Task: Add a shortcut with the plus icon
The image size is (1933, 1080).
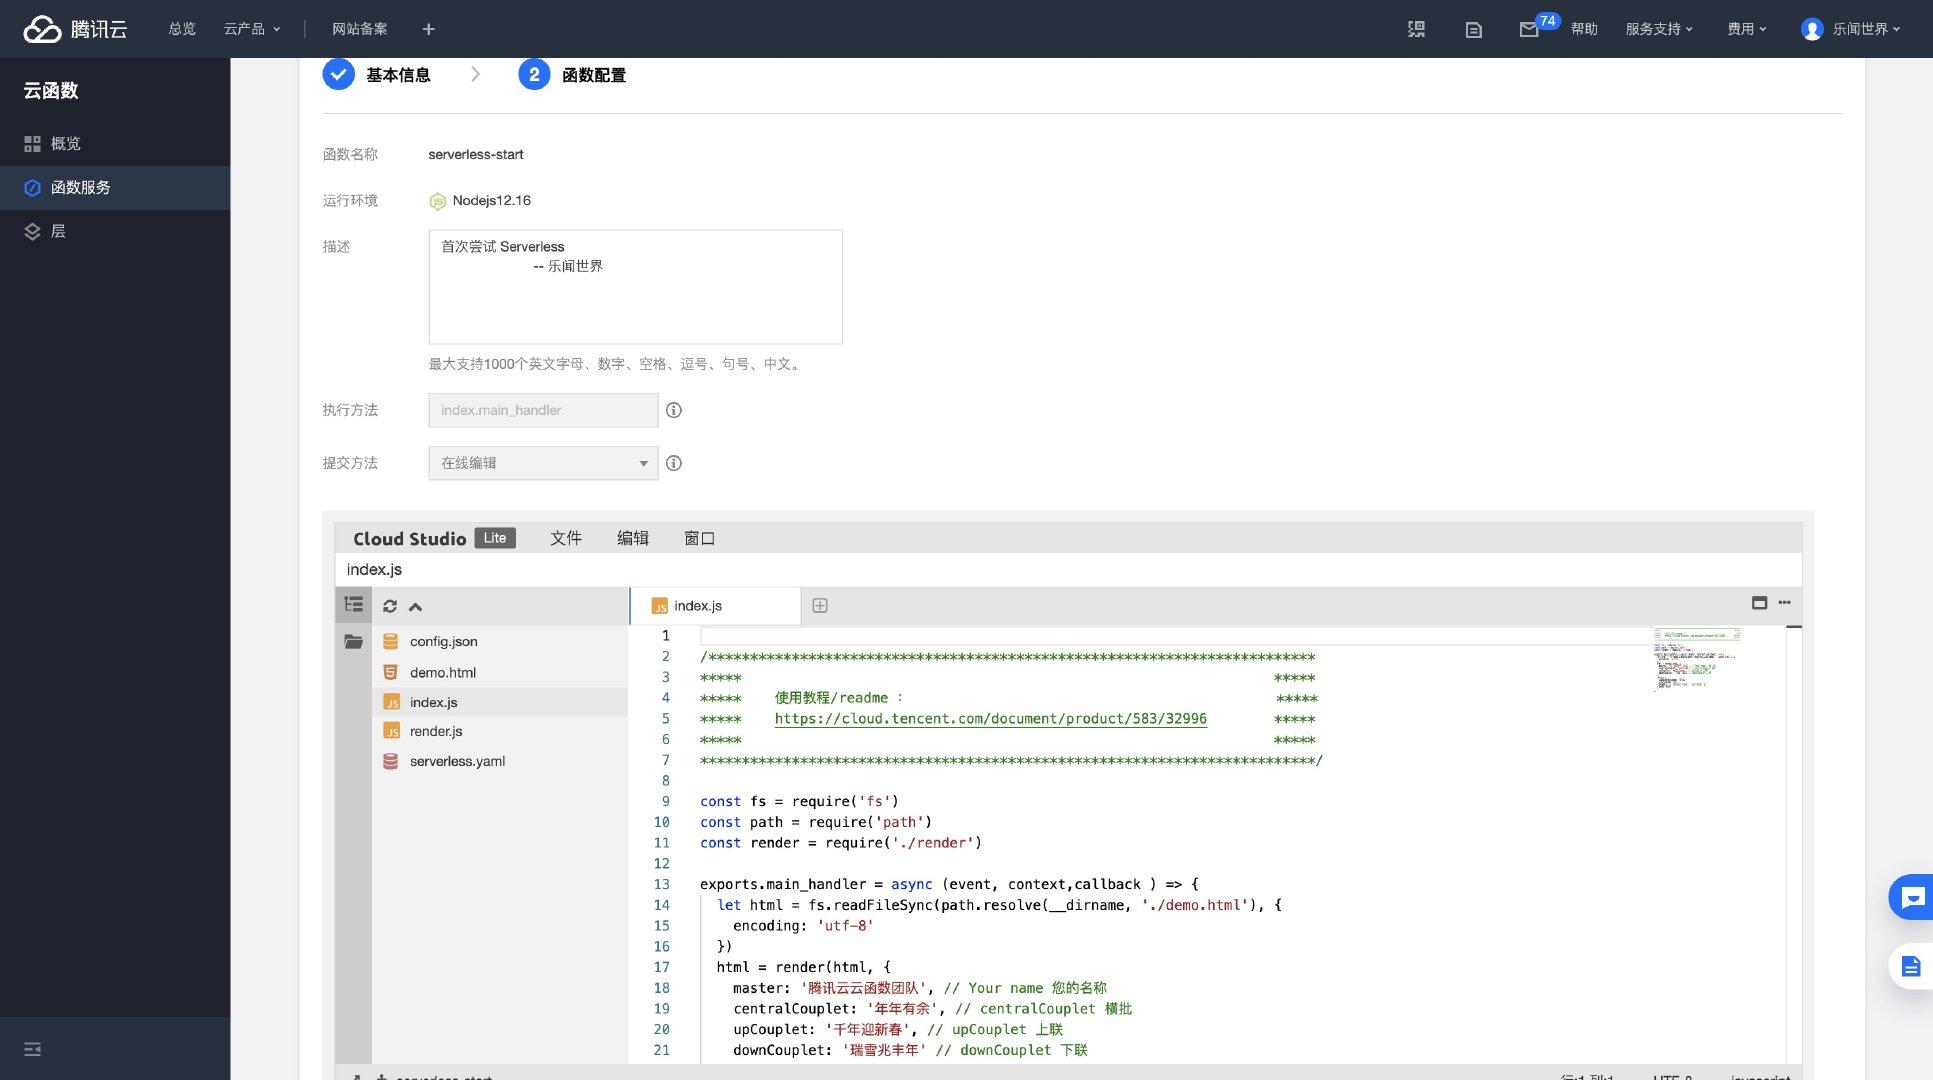Action: pos(428,29)
